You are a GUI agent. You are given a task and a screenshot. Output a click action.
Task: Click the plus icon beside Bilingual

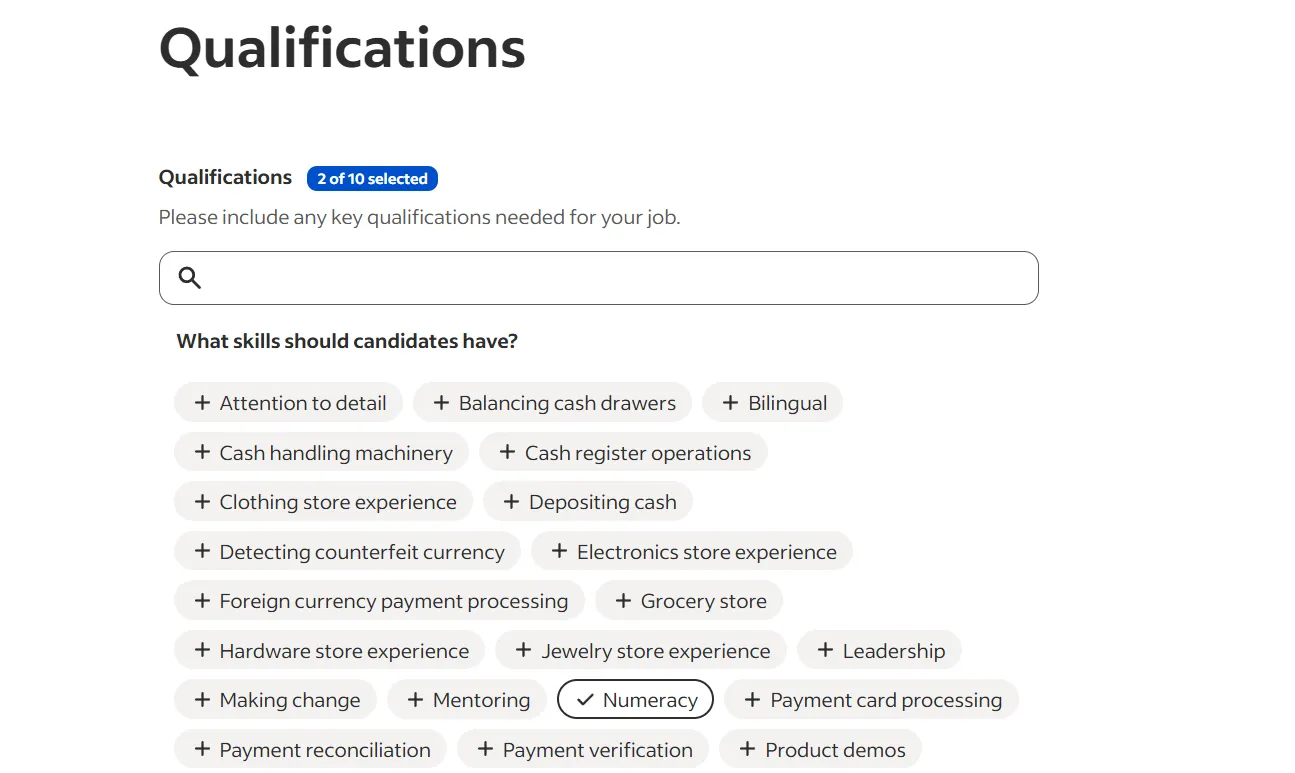point(732,402)
